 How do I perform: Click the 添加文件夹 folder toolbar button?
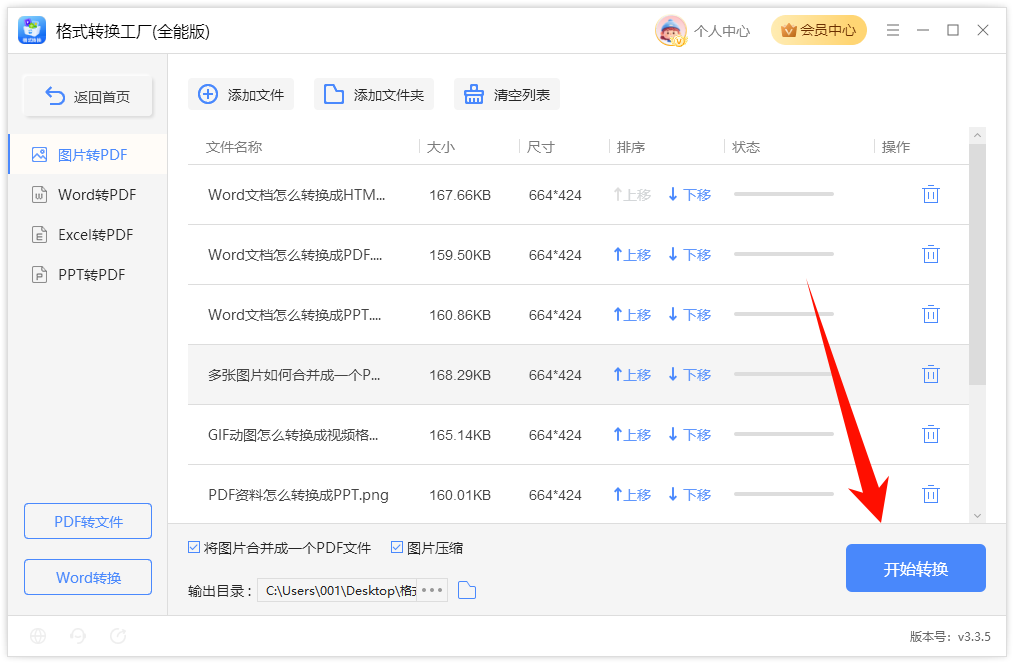[374, 94]
